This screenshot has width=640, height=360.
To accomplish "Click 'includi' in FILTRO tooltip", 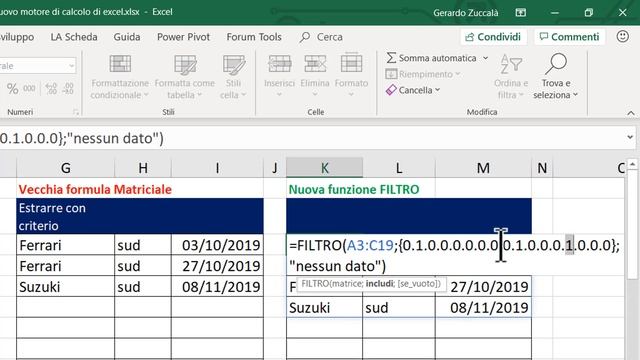I will pos(379,284).
